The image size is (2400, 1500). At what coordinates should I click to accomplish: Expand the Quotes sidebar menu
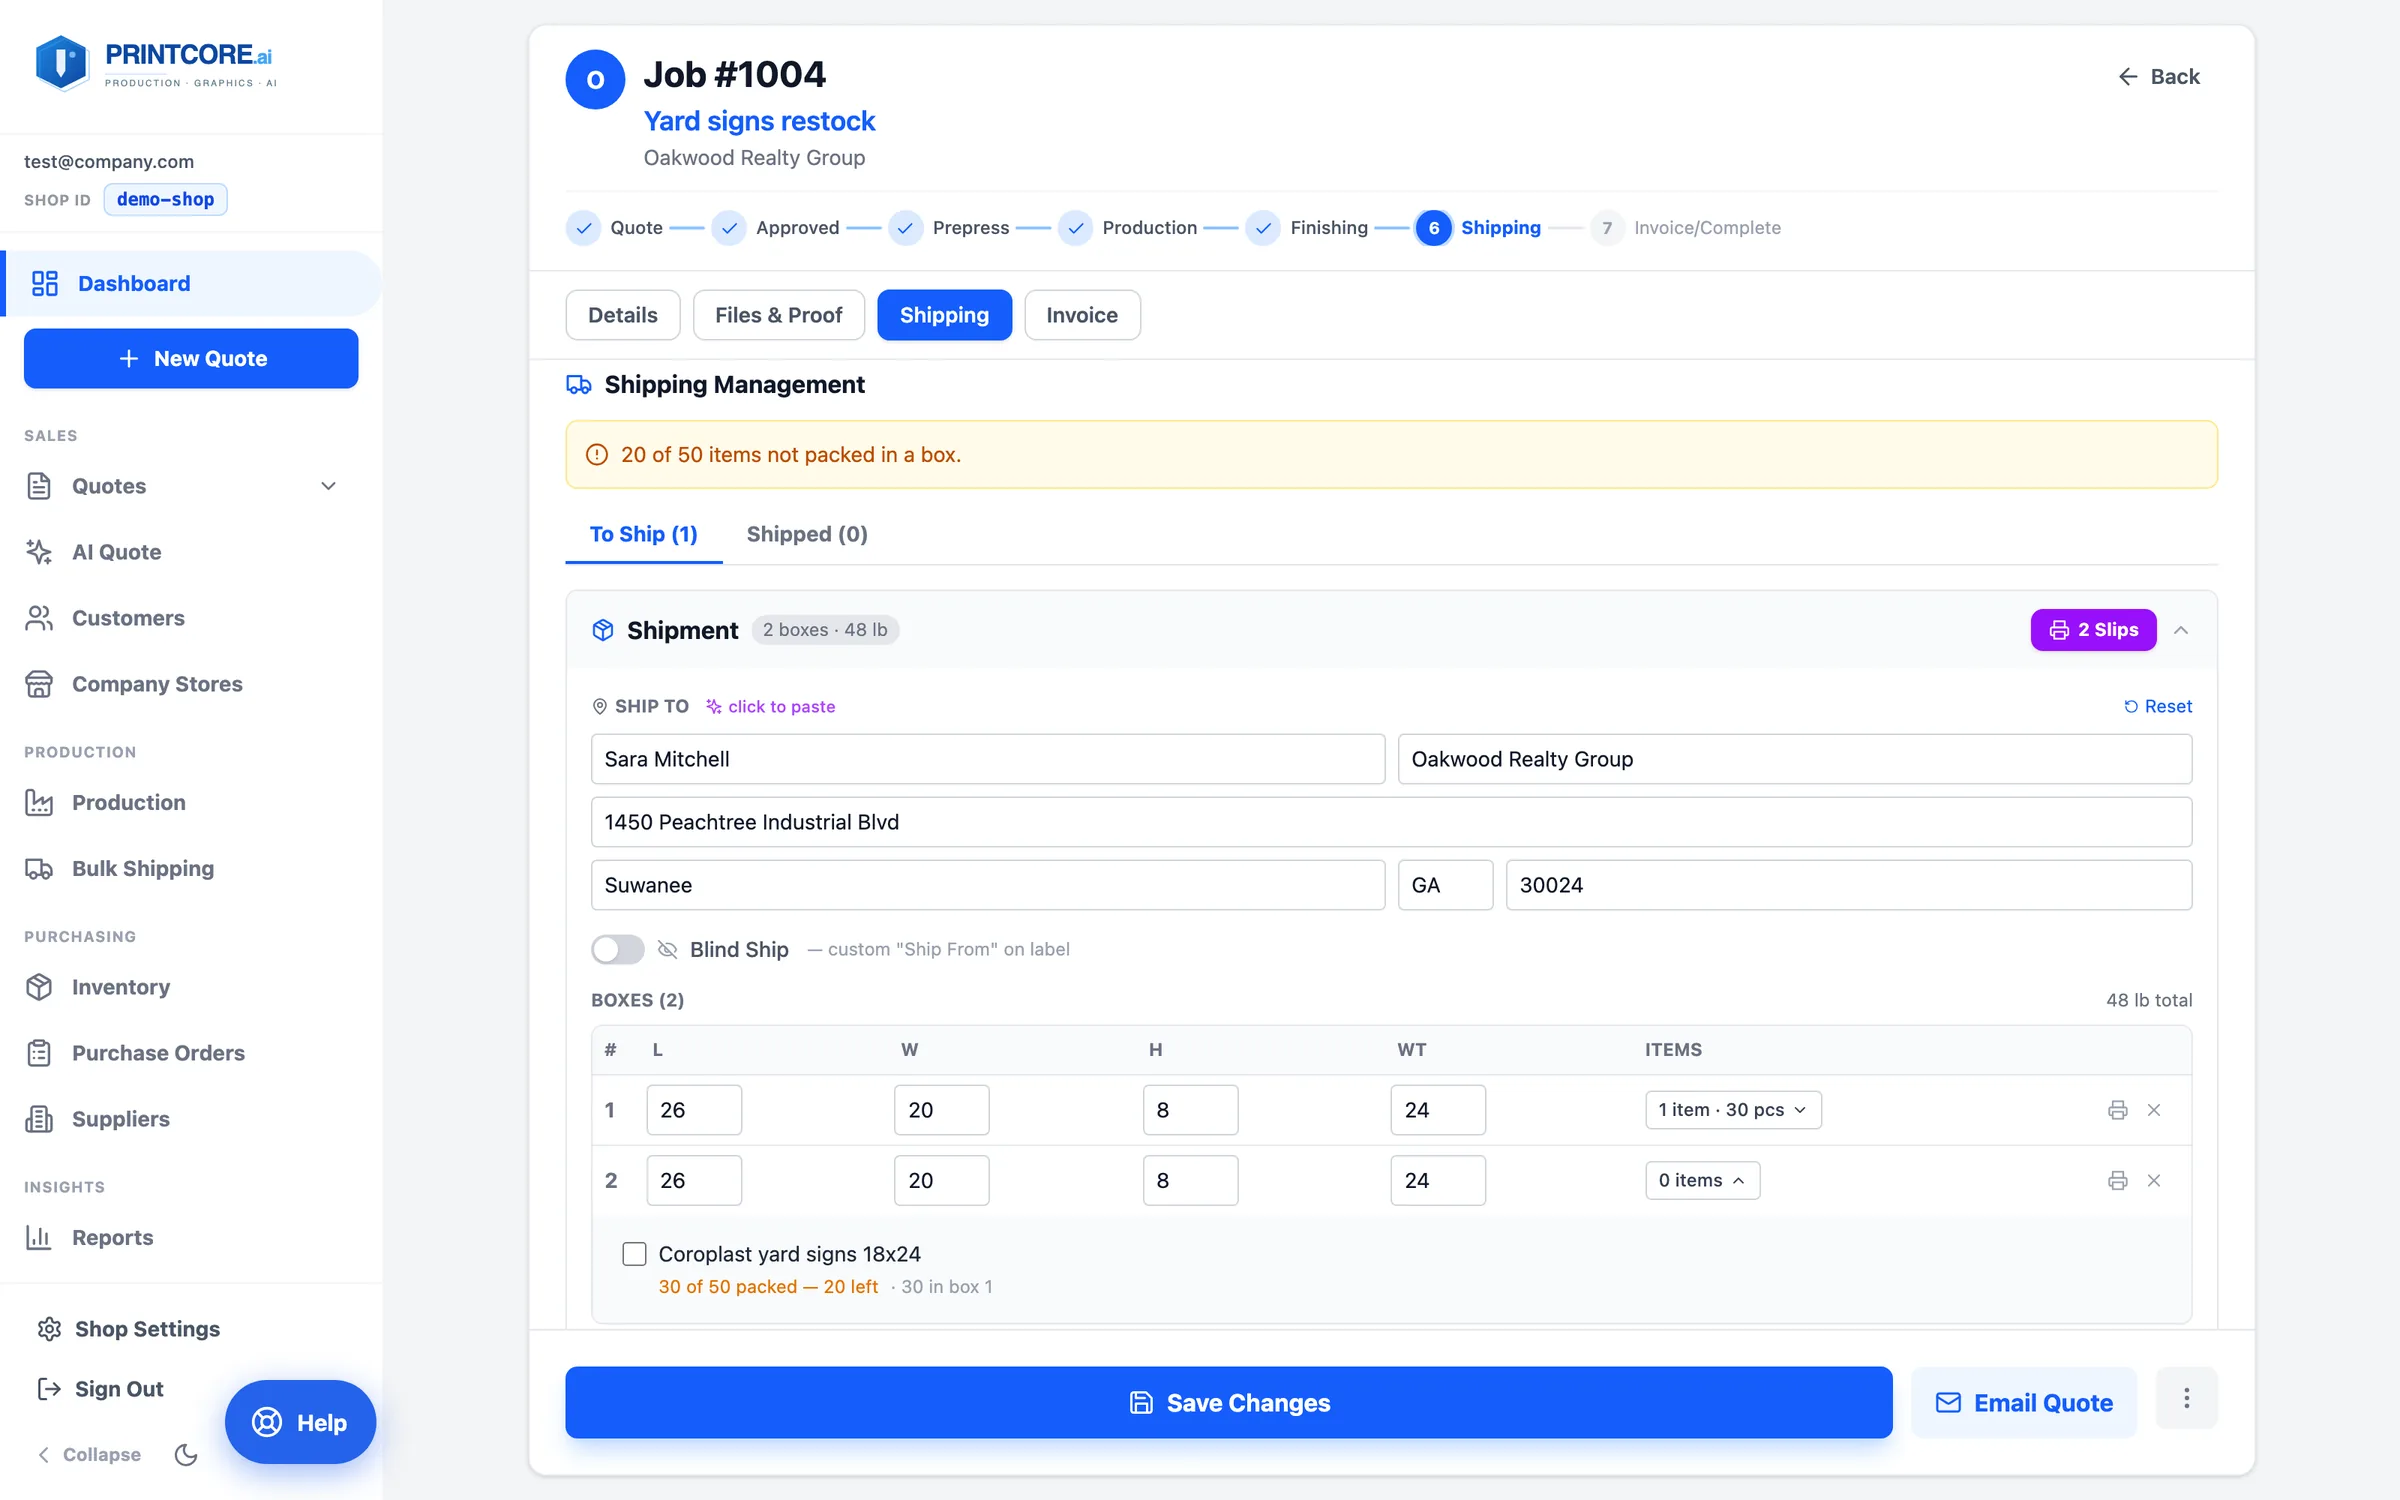click(328, 486)
